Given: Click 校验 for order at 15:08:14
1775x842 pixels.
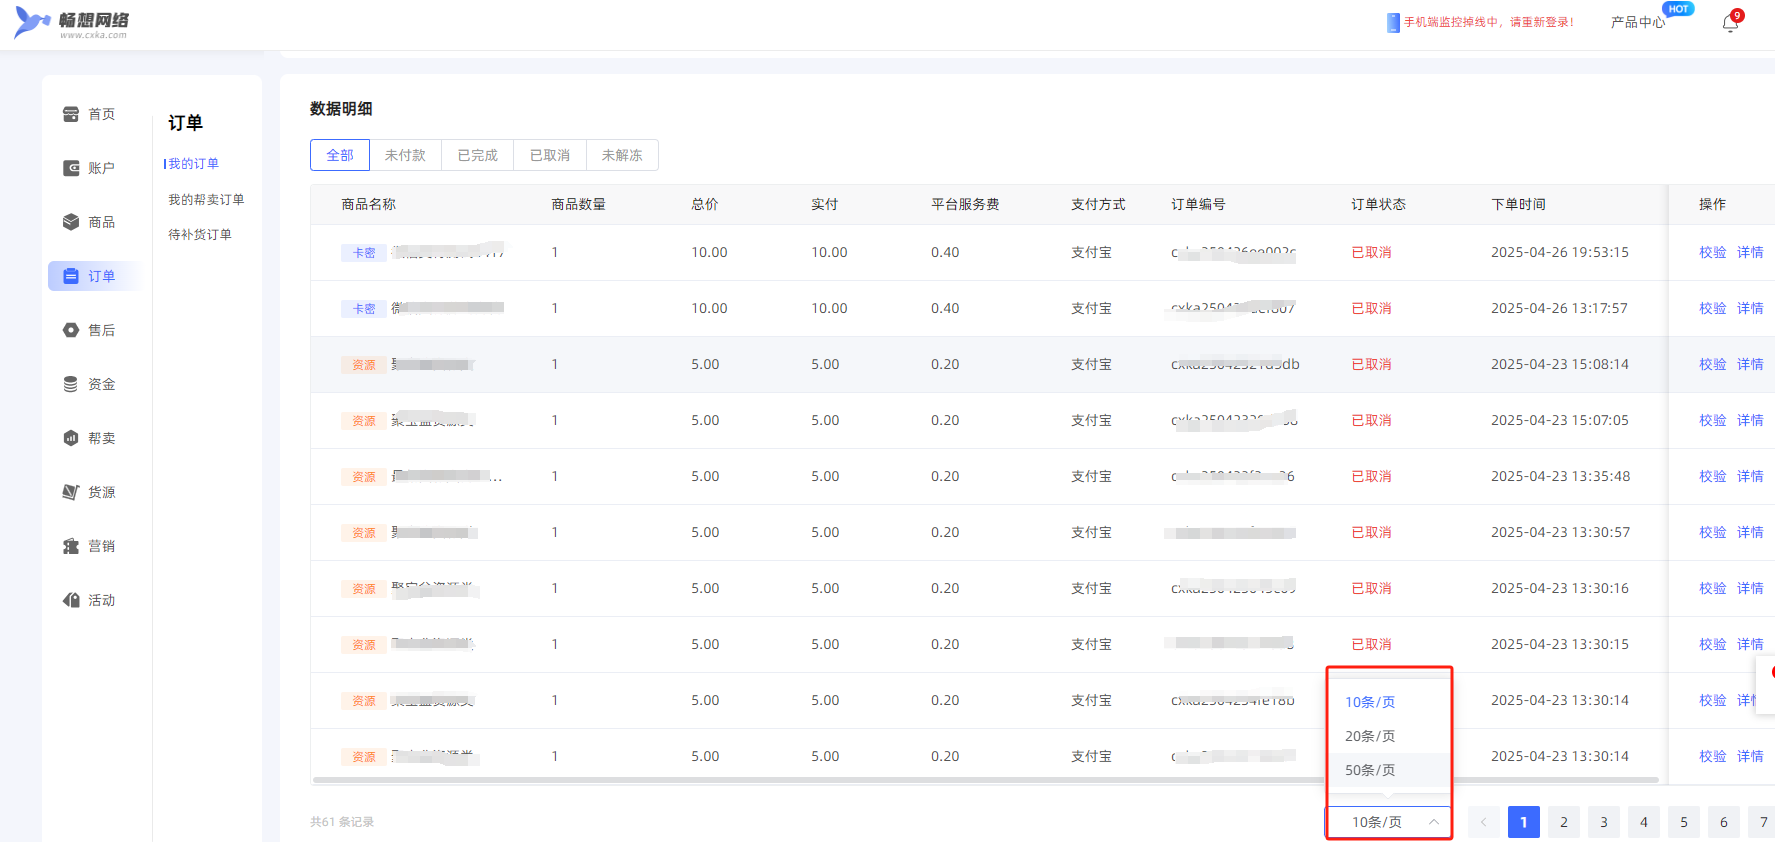Looking at the screenshot, I should tap(1713, 365).
